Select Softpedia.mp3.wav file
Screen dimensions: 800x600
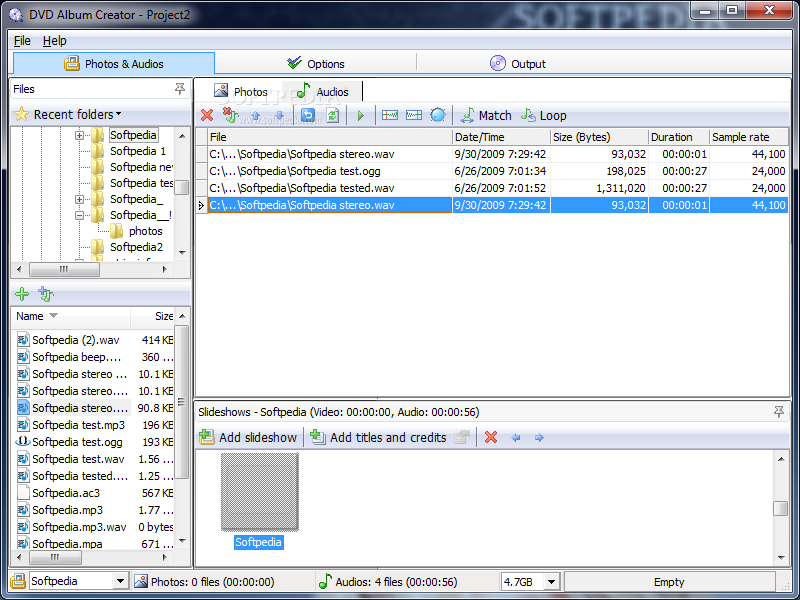tap(79, 527)
